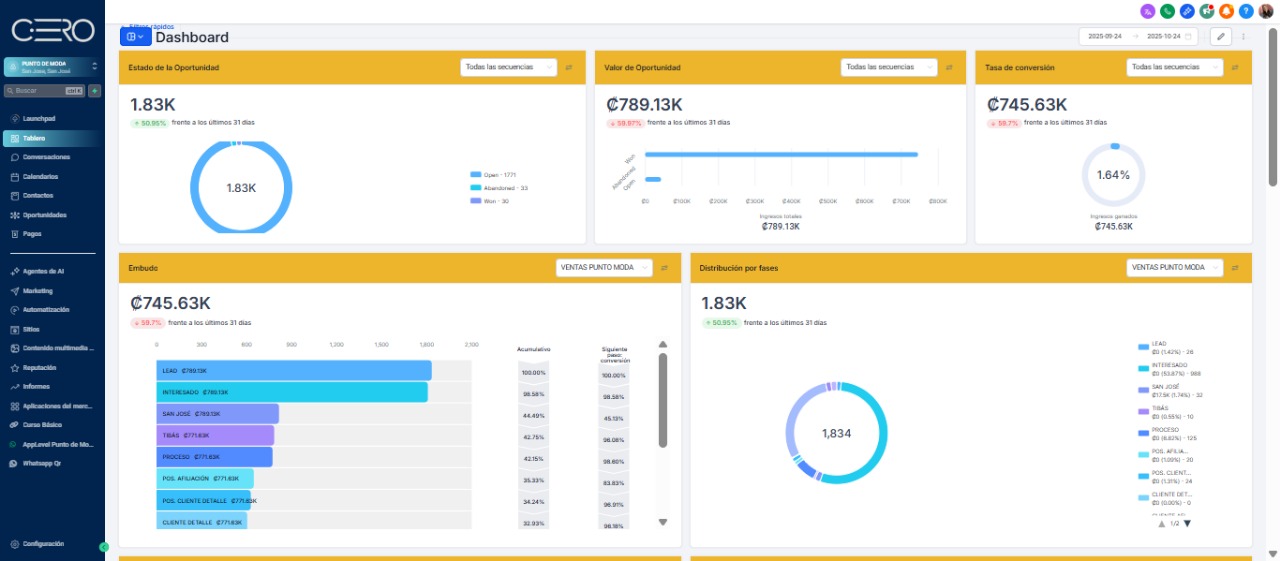The width and height of the screenshot is (1280, 561).
Task: Toggle the swap icon on Embudo widget
Action: point(664,268)
